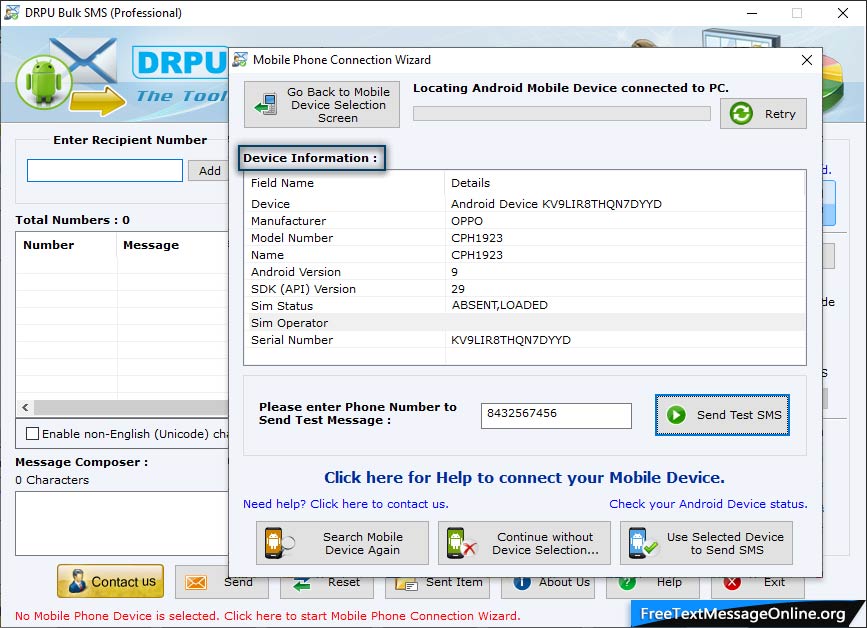Go back to Mobile Device Selection Screen

coord(322,104)
